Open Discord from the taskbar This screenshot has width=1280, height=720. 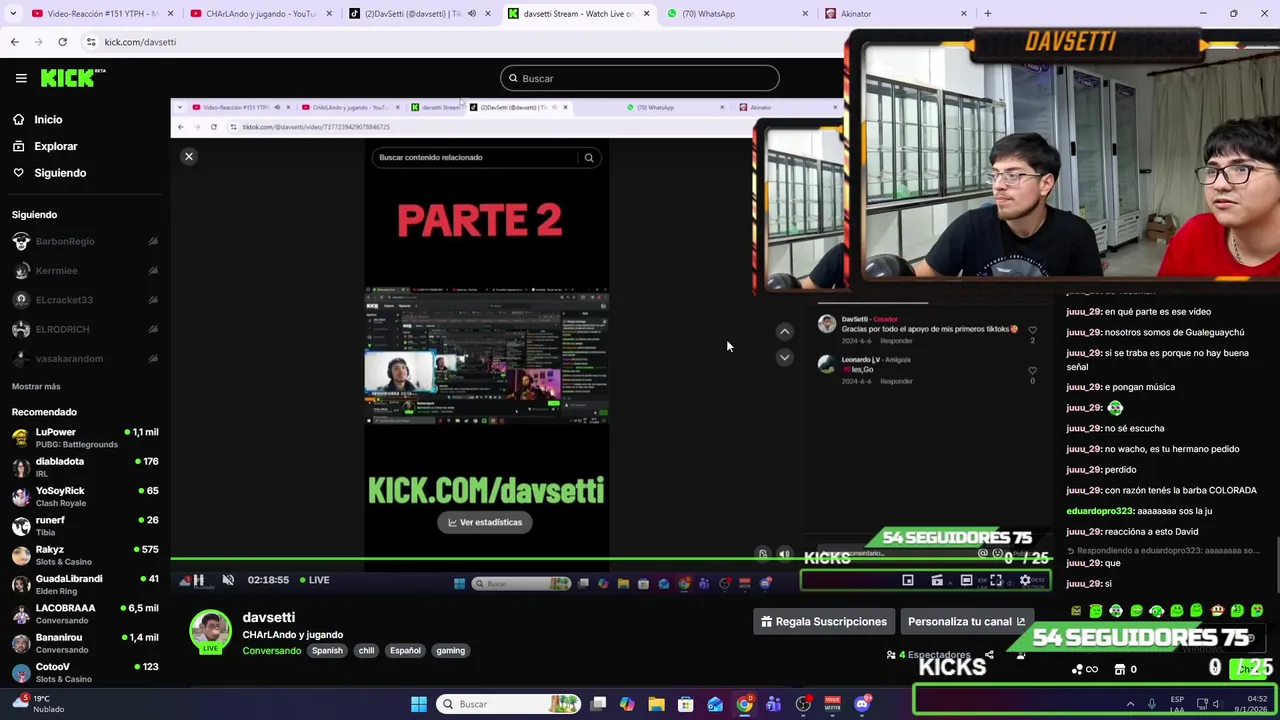[x=862, y=704]
